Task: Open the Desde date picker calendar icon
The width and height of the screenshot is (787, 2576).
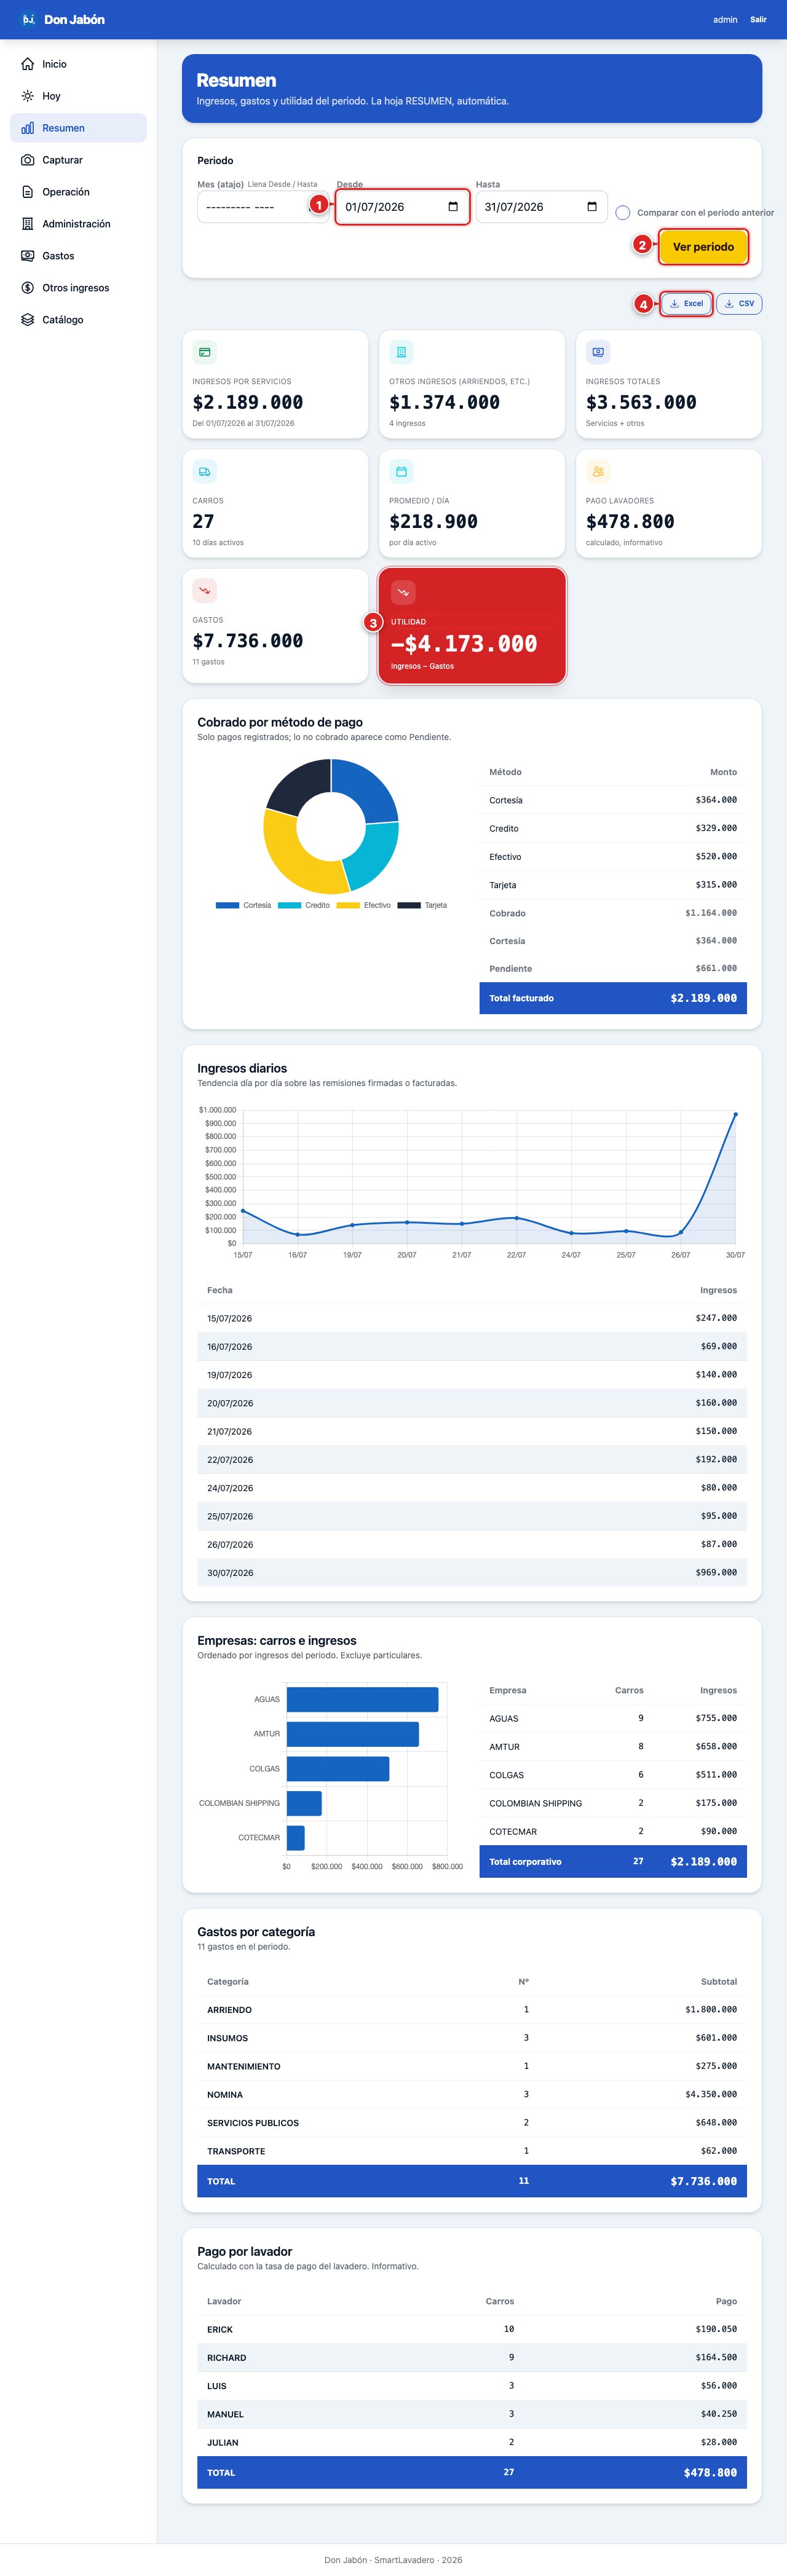Action: pos(453,207)
